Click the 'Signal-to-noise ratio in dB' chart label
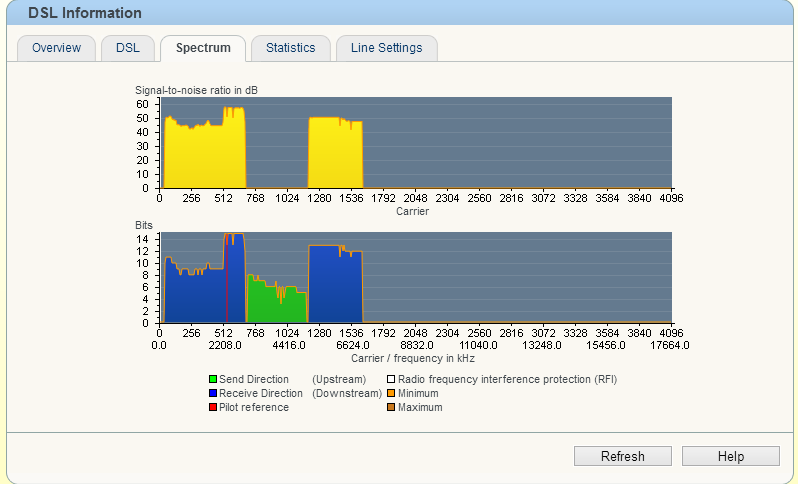 196,90
